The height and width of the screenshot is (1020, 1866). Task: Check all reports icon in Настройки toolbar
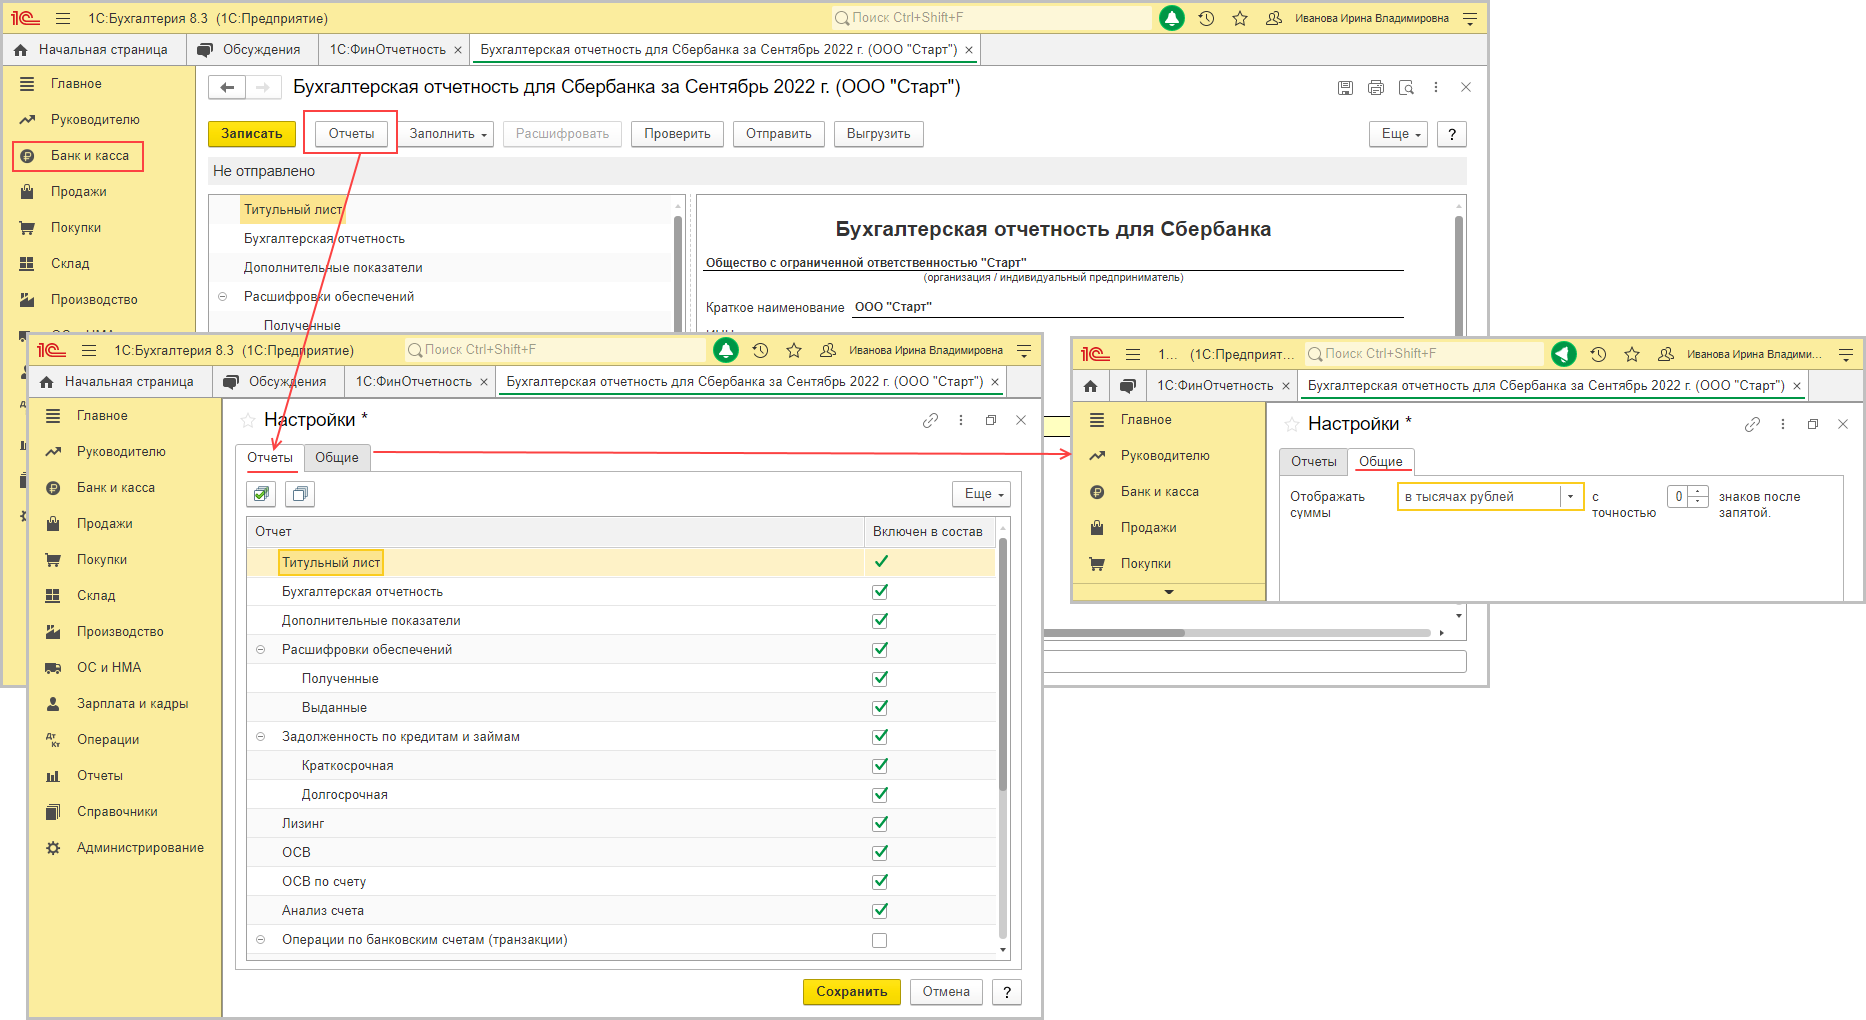261,494
